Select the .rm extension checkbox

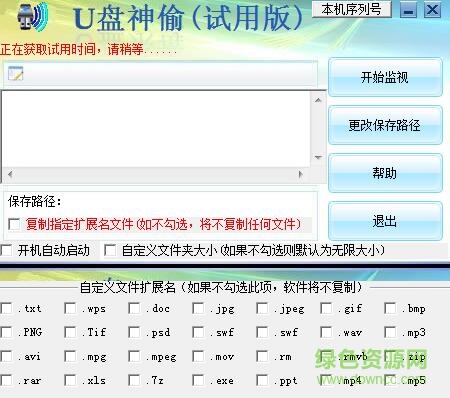262,356
